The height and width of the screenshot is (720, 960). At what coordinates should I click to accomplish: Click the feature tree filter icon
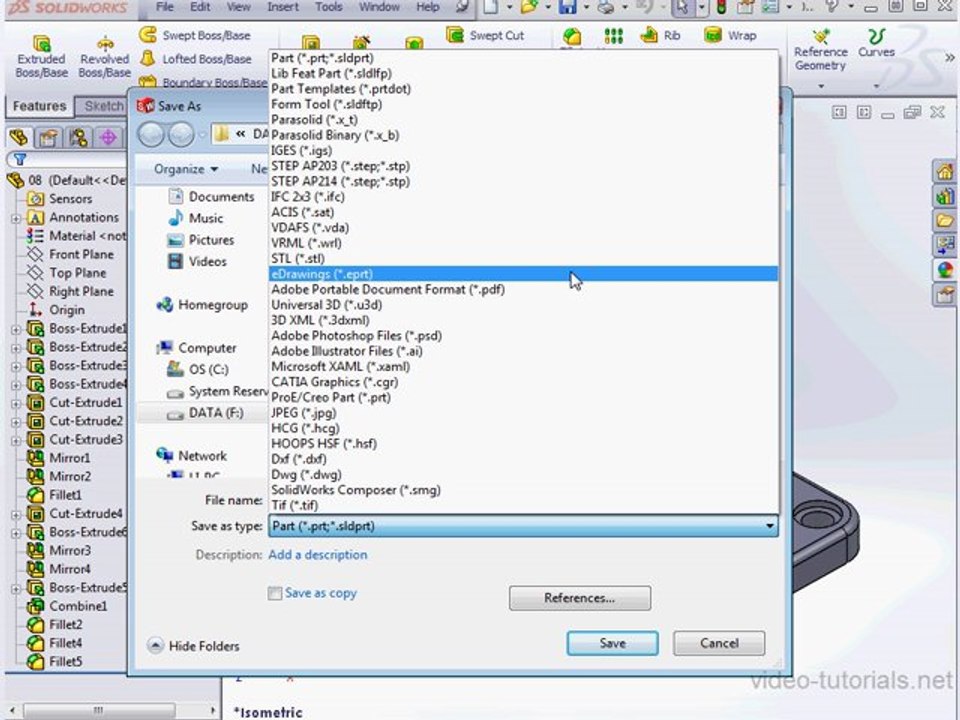20,160
